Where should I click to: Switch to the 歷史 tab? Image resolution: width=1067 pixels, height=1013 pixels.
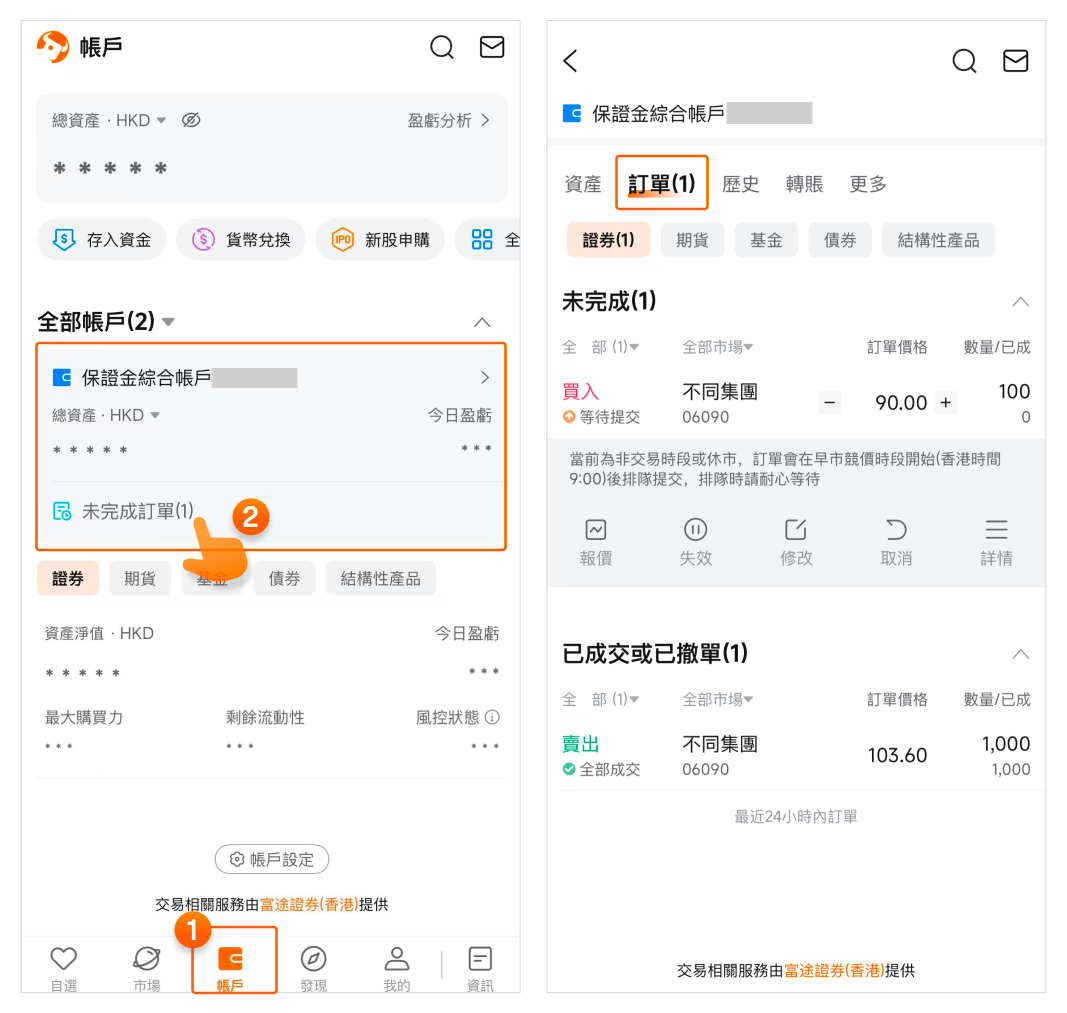click(x=740, y=184)
